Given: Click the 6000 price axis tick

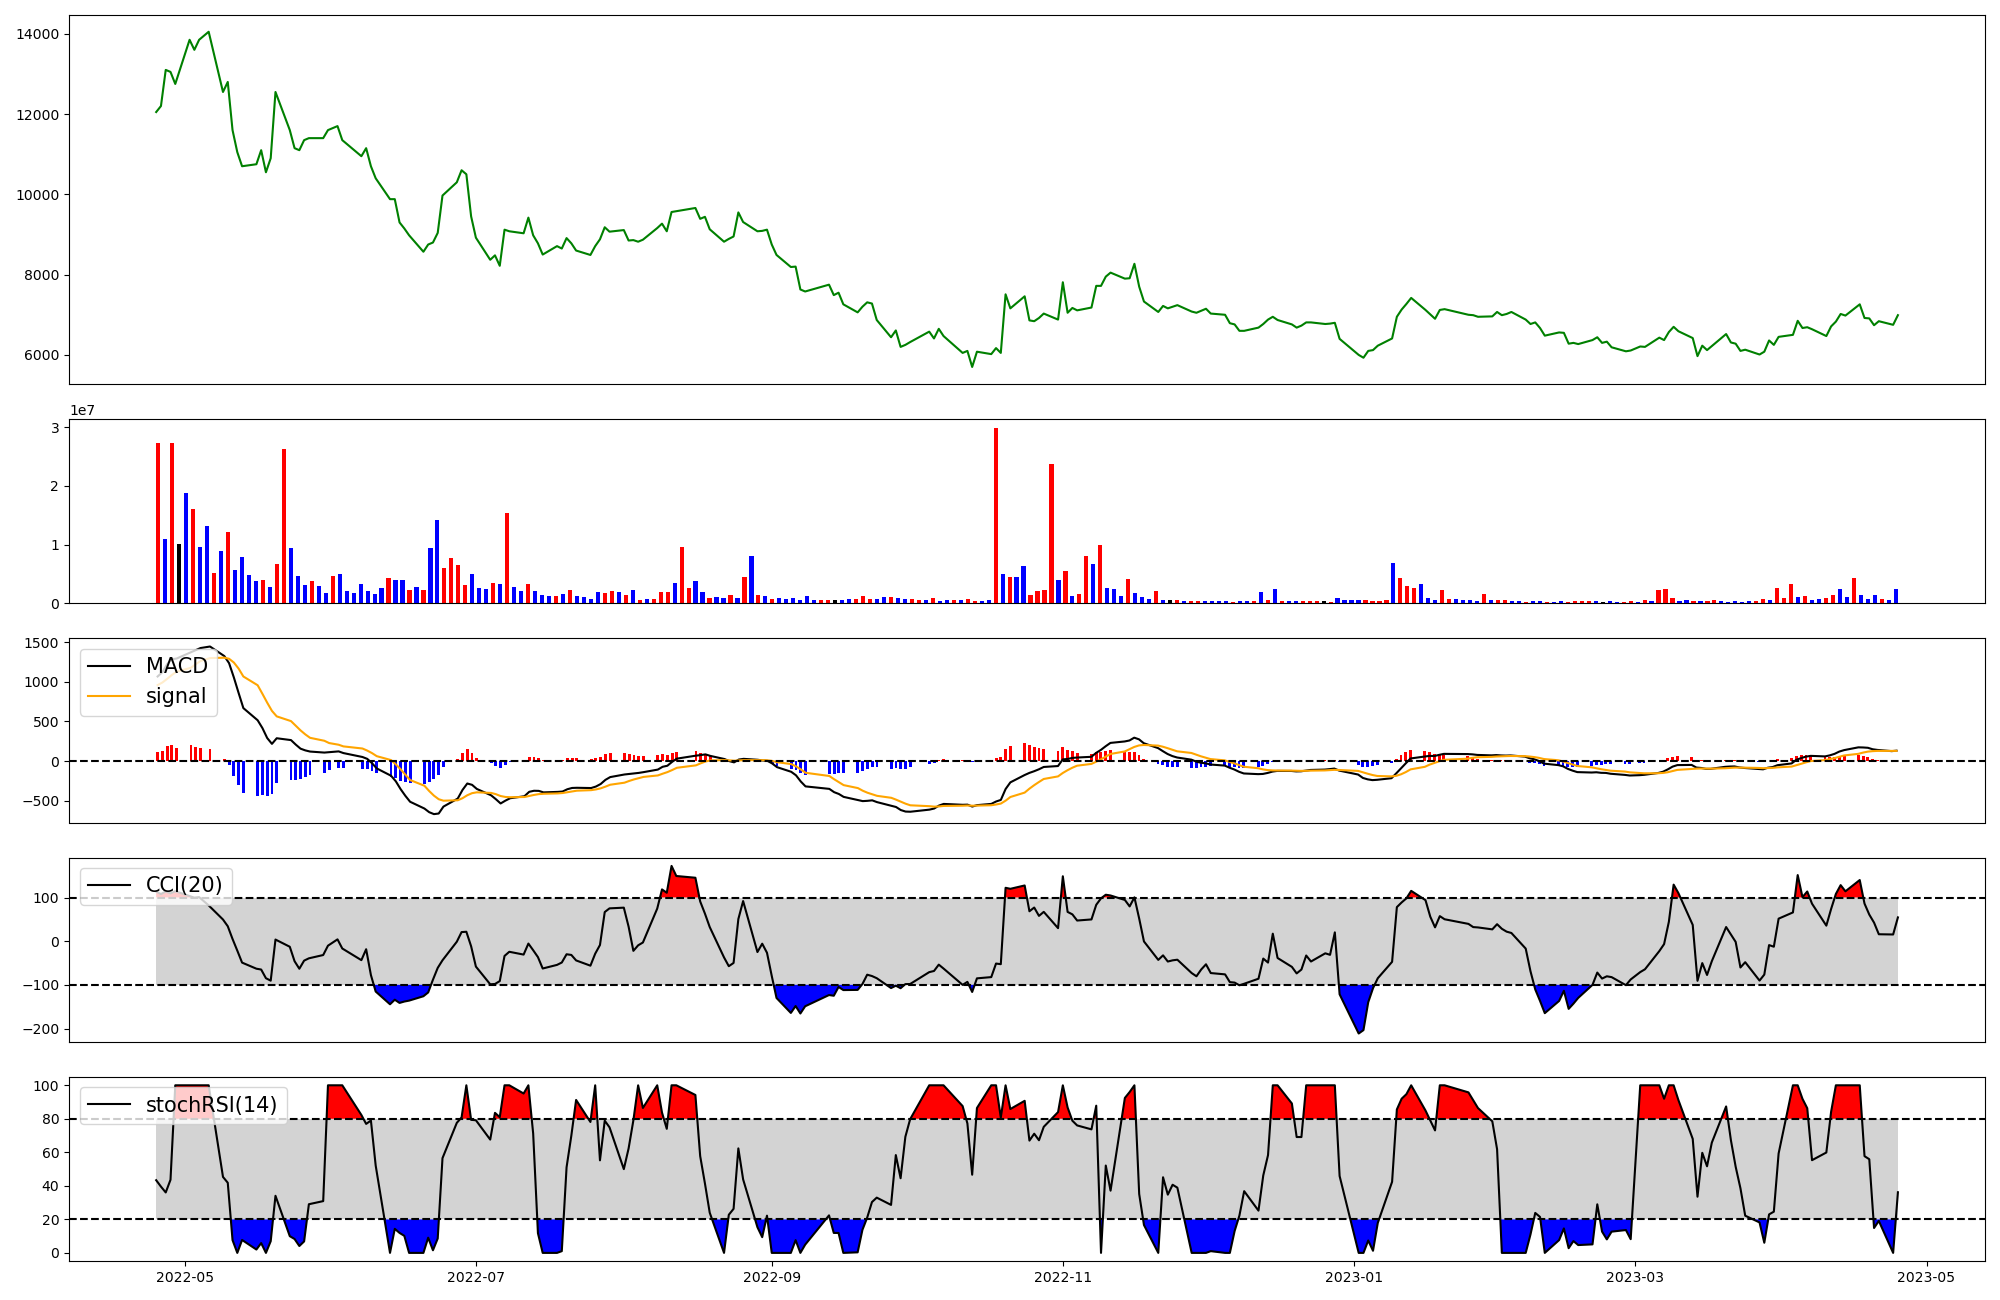Looking at the screenshot, I should point(42,356).
